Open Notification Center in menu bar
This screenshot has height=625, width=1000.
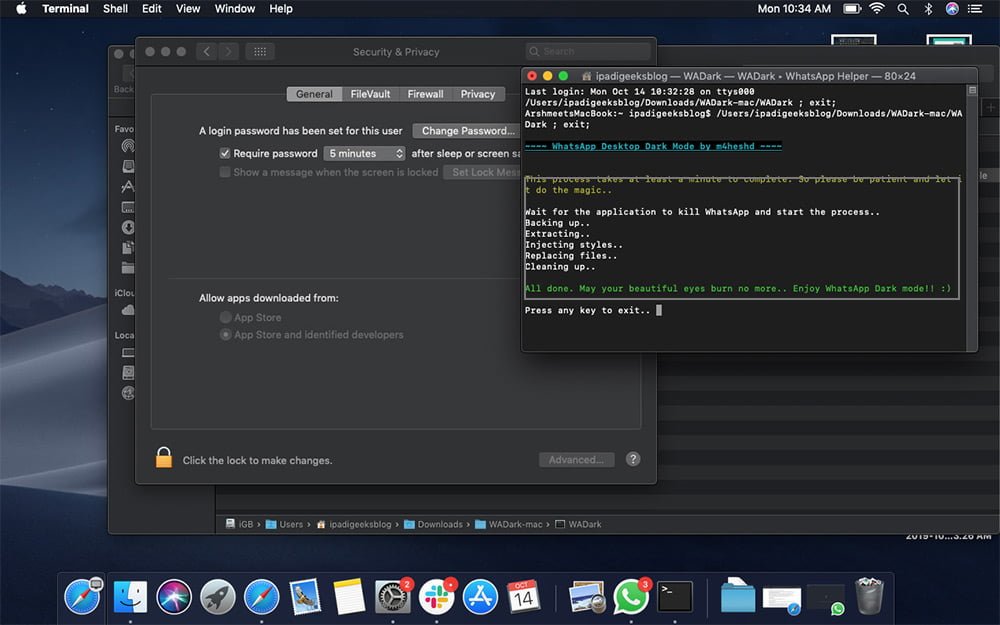tap(975, 9)
